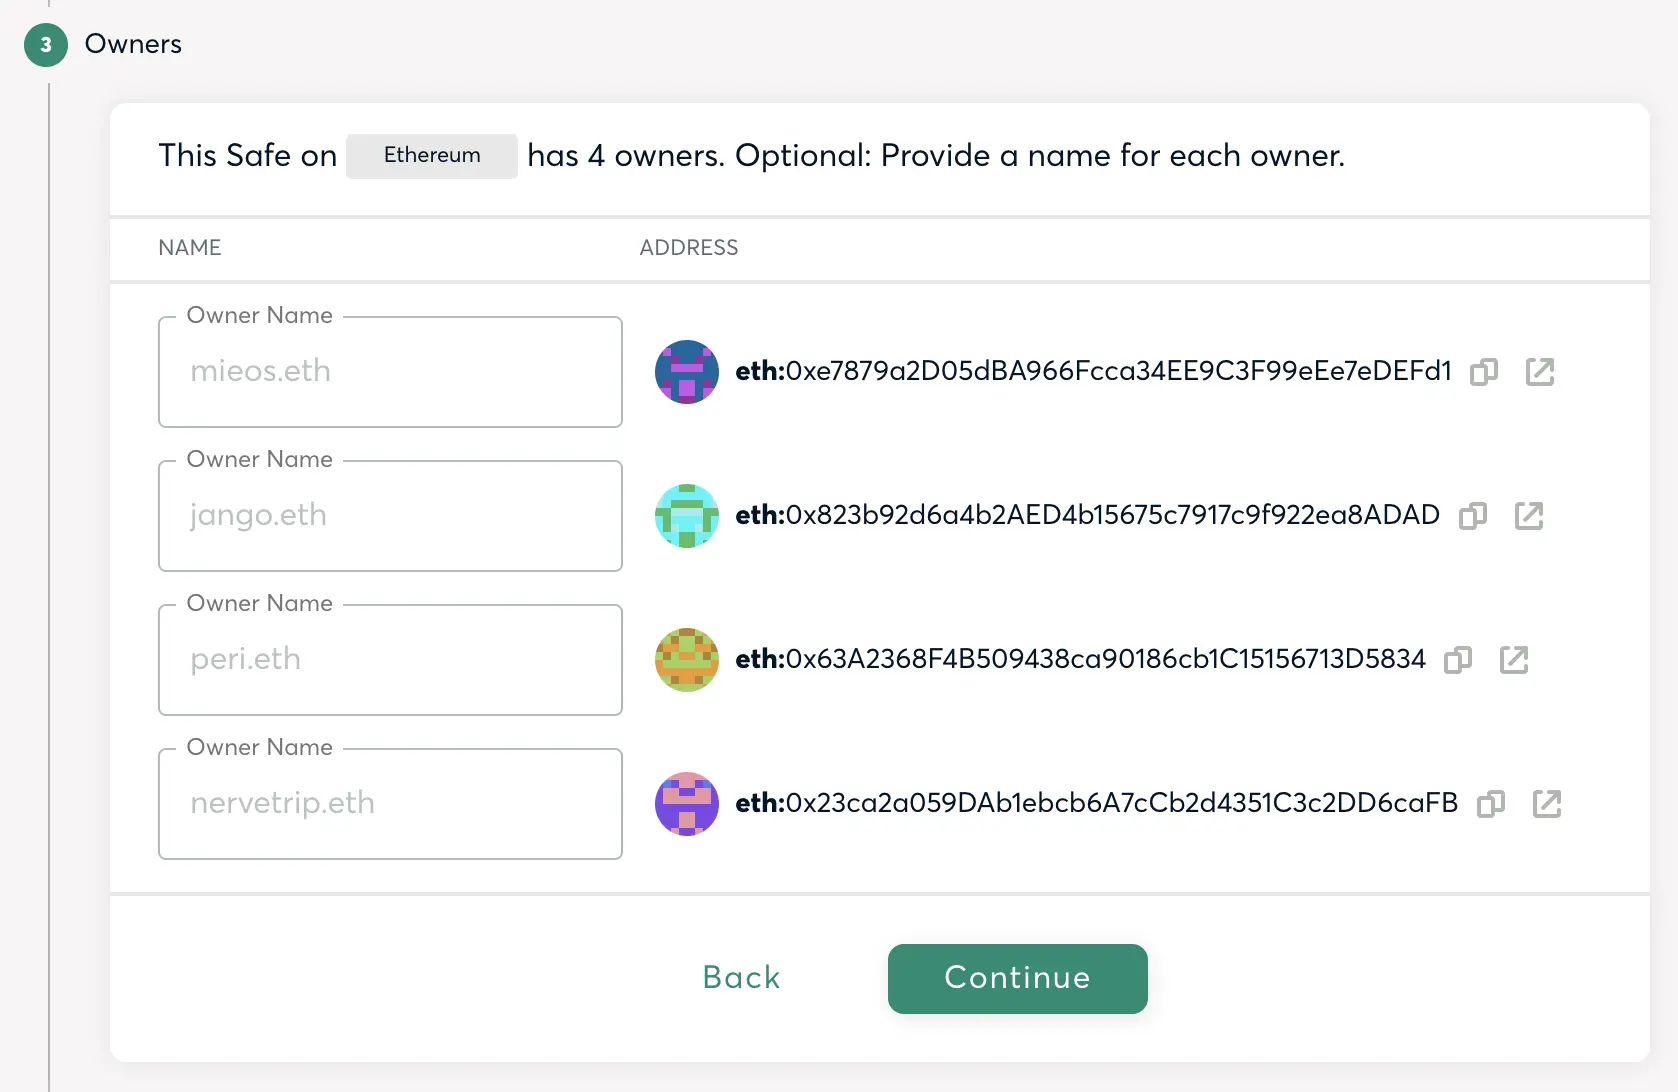Copy the address starting with 0x23ca2a05
This screenshot has height=1092, width=1678.
[1491, 804]
